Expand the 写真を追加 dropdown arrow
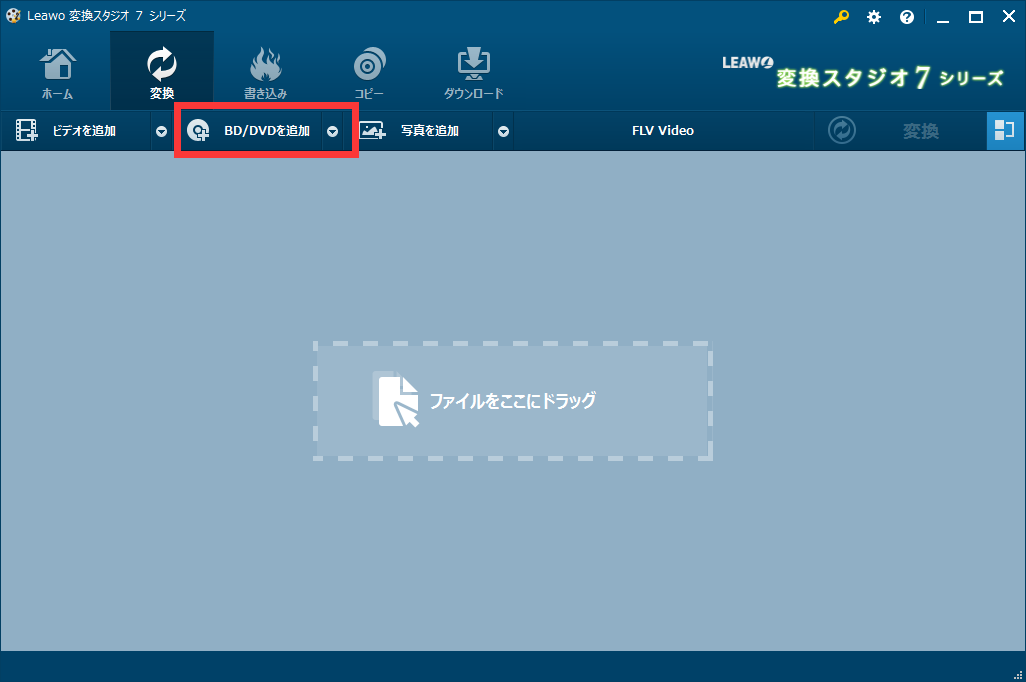This screenshot has height=682, width=1026. tap(504, 131)
